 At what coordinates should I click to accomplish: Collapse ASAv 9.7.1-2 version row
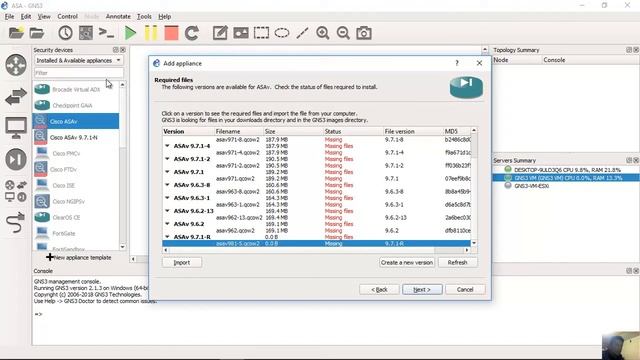(167, 159)
